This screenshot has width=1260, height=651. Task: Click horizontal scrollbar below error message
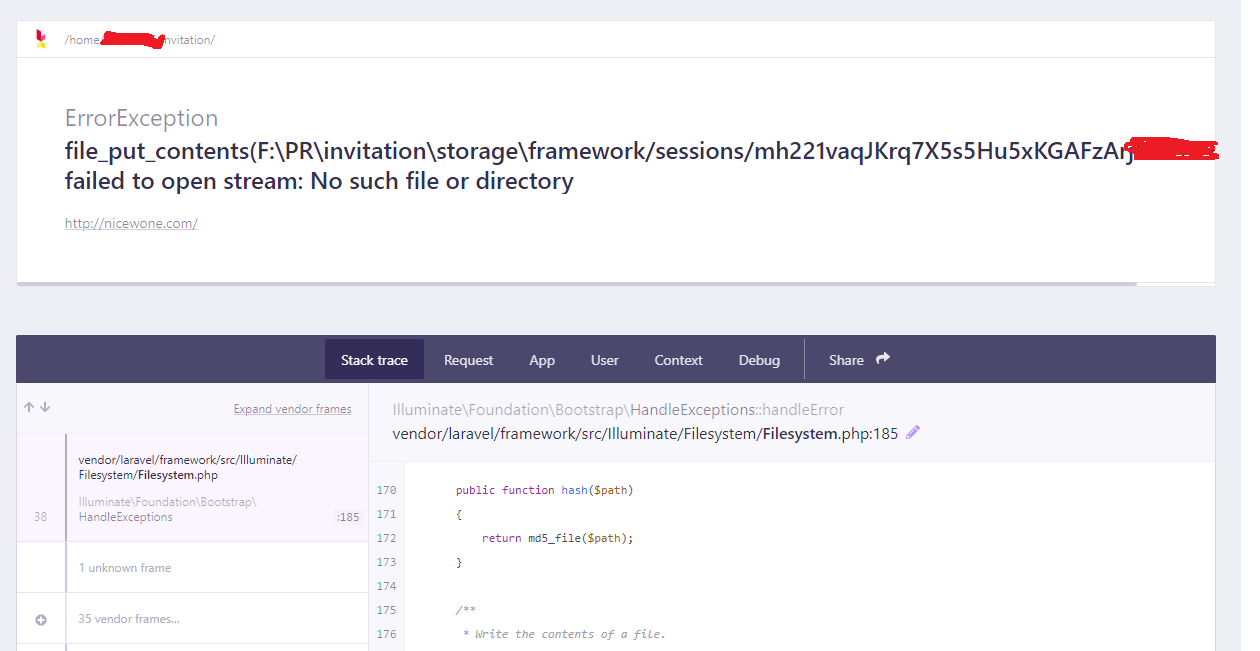576,284
